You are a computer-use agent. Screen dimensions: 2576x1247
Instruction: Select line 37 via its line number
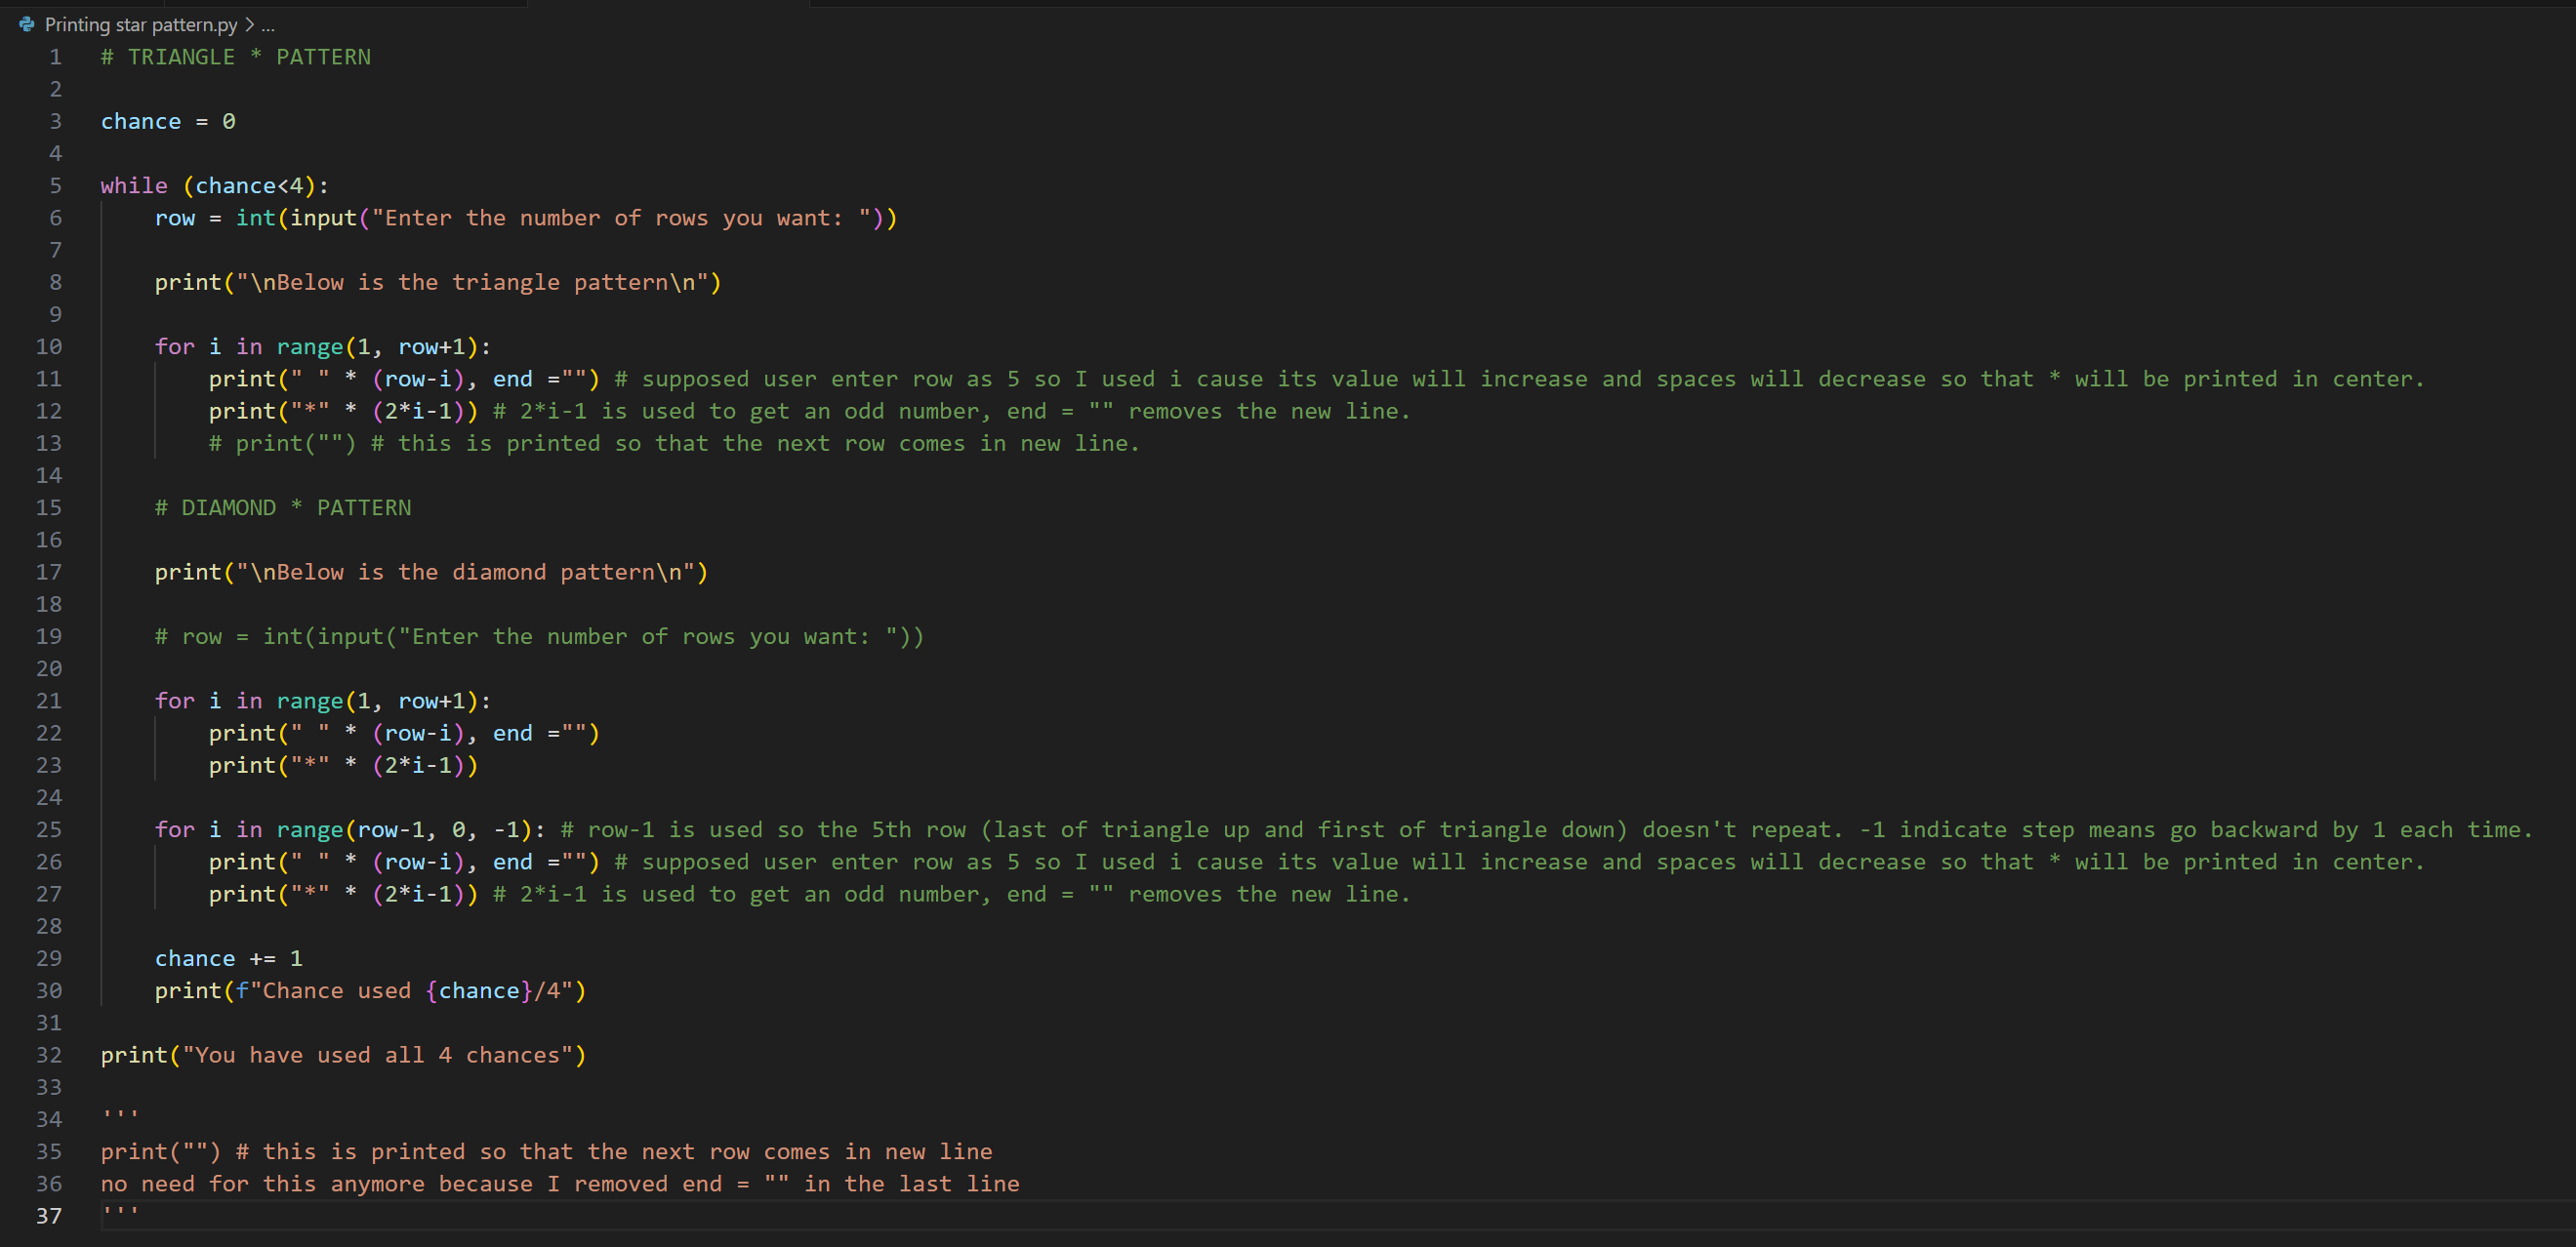[x=49, y=1216]
